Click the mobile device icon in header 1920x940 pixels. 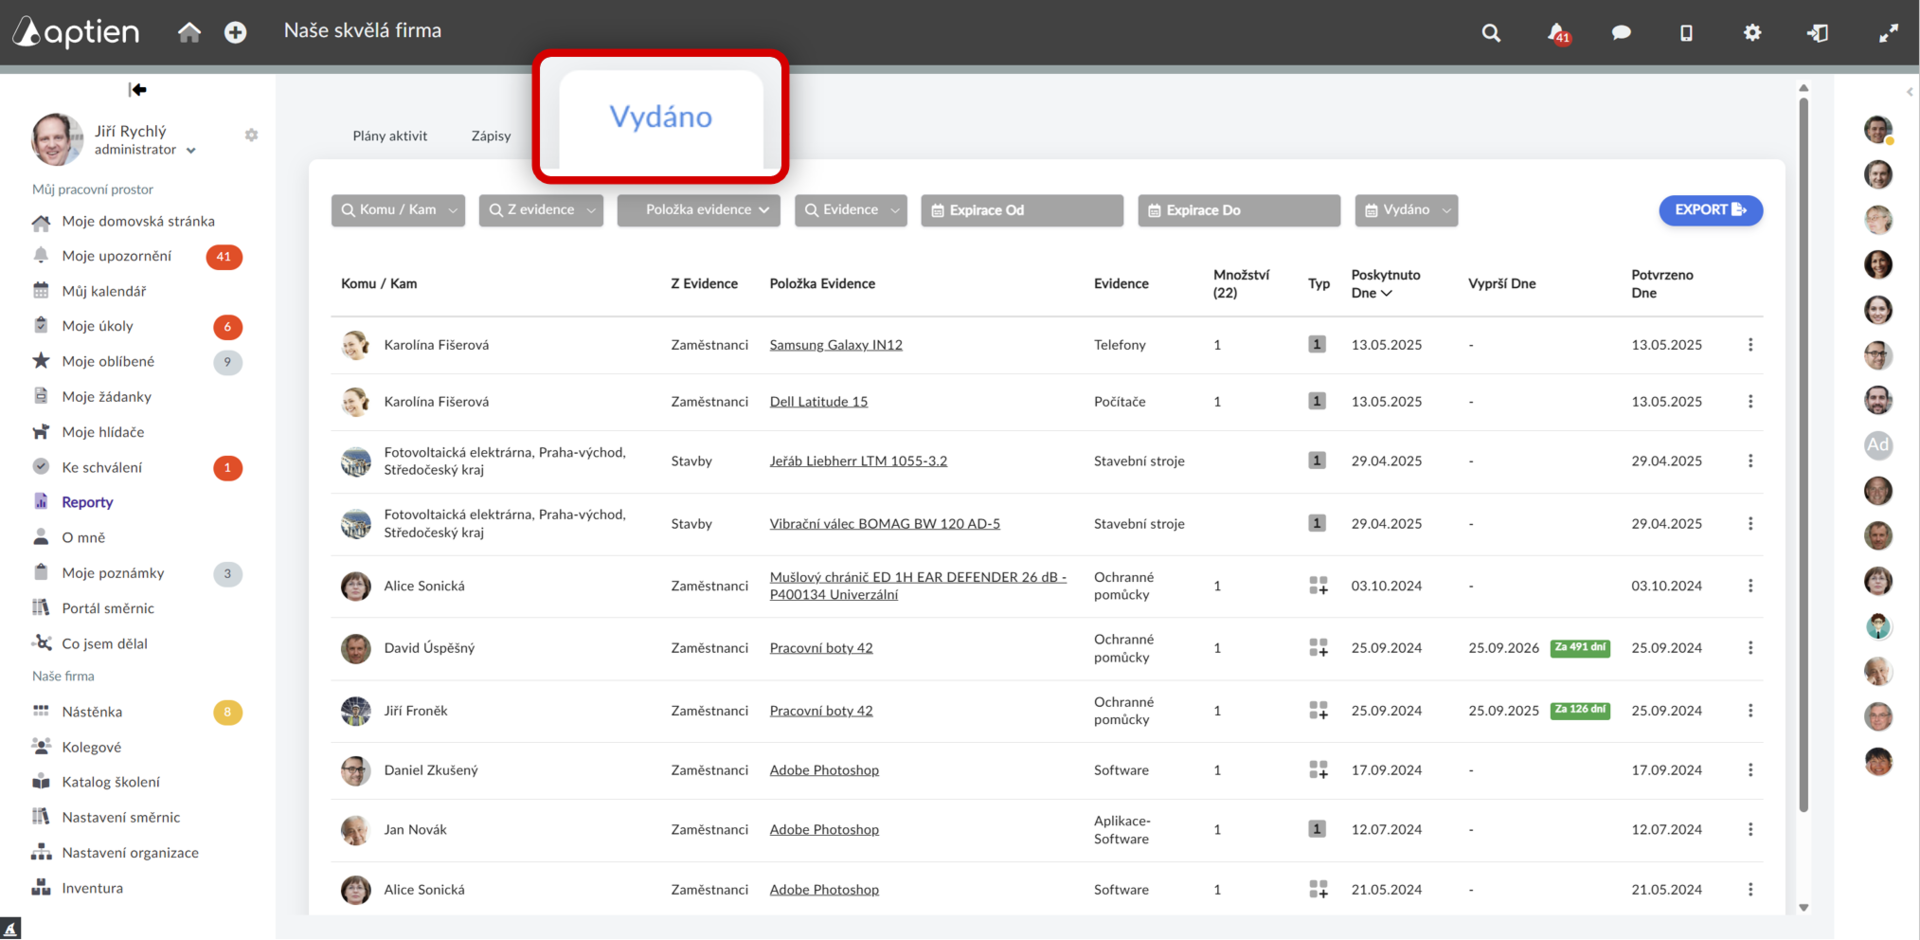click(x=1686, y=33)
